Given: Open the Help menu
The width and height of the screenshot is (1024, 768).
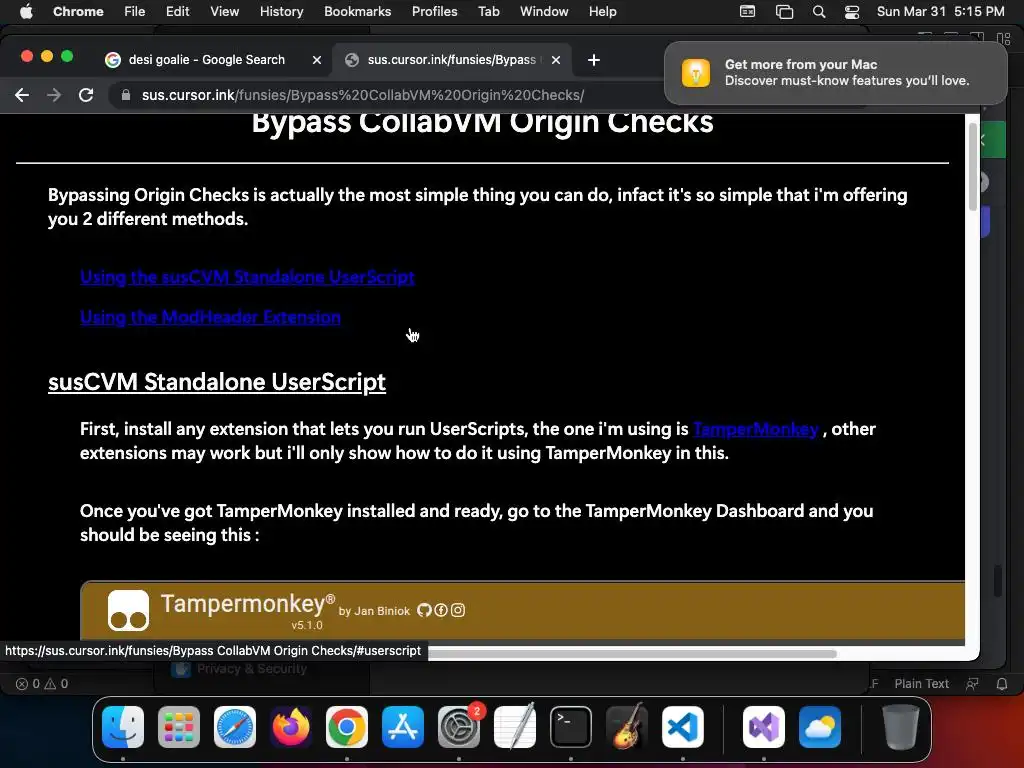Looking at the screenshot, I should 602,12.
